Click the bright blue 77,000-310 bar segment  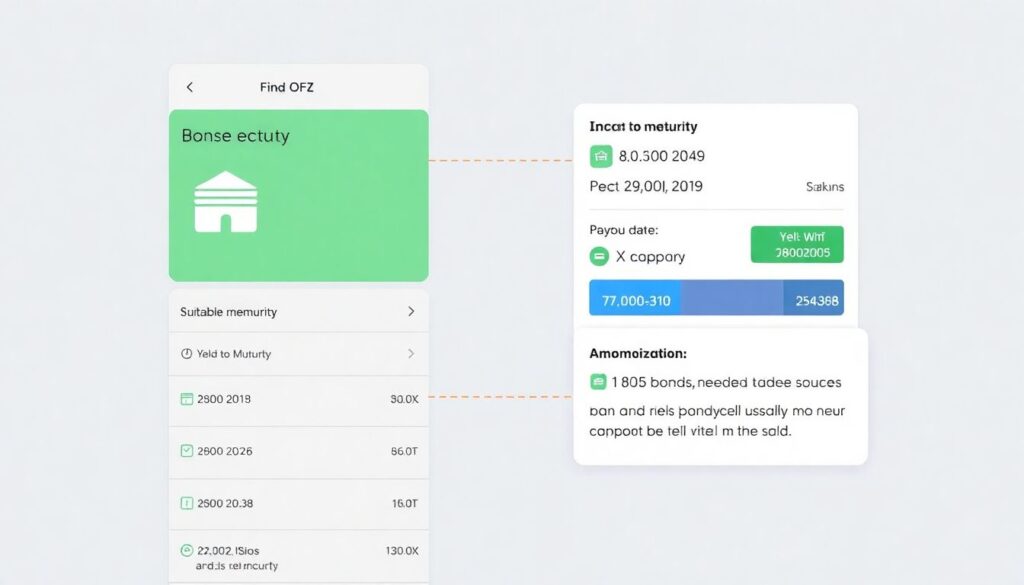click(x=635, y=299)
